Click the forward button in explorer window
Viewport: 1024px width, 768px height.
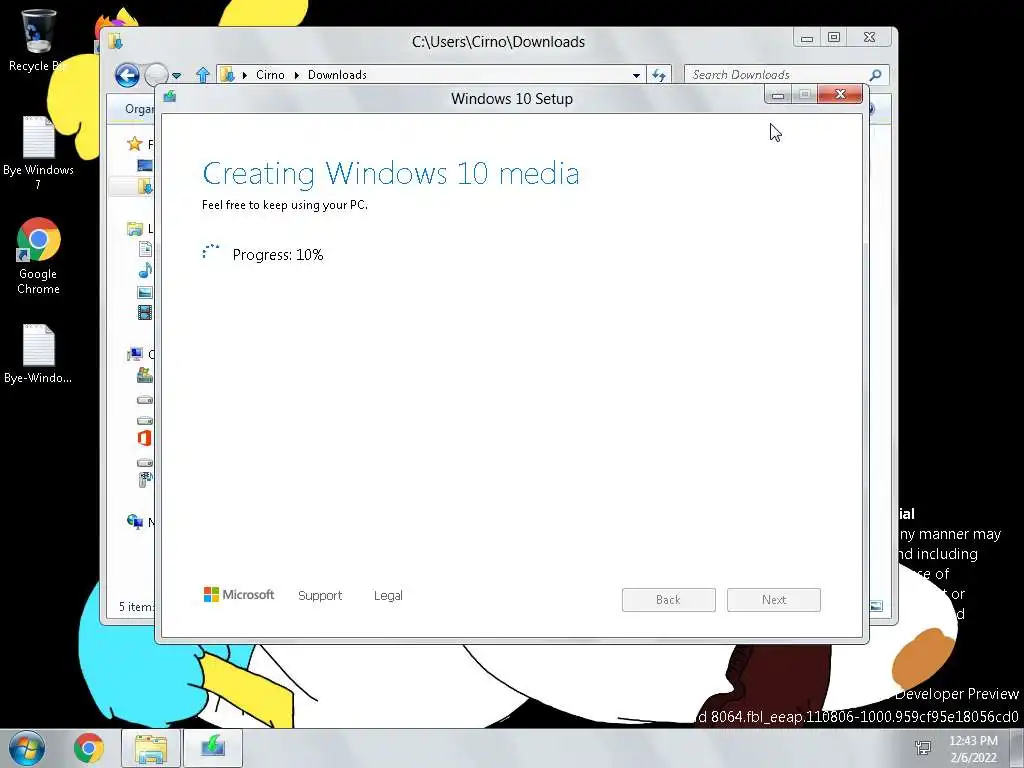[x=156, y=75]
